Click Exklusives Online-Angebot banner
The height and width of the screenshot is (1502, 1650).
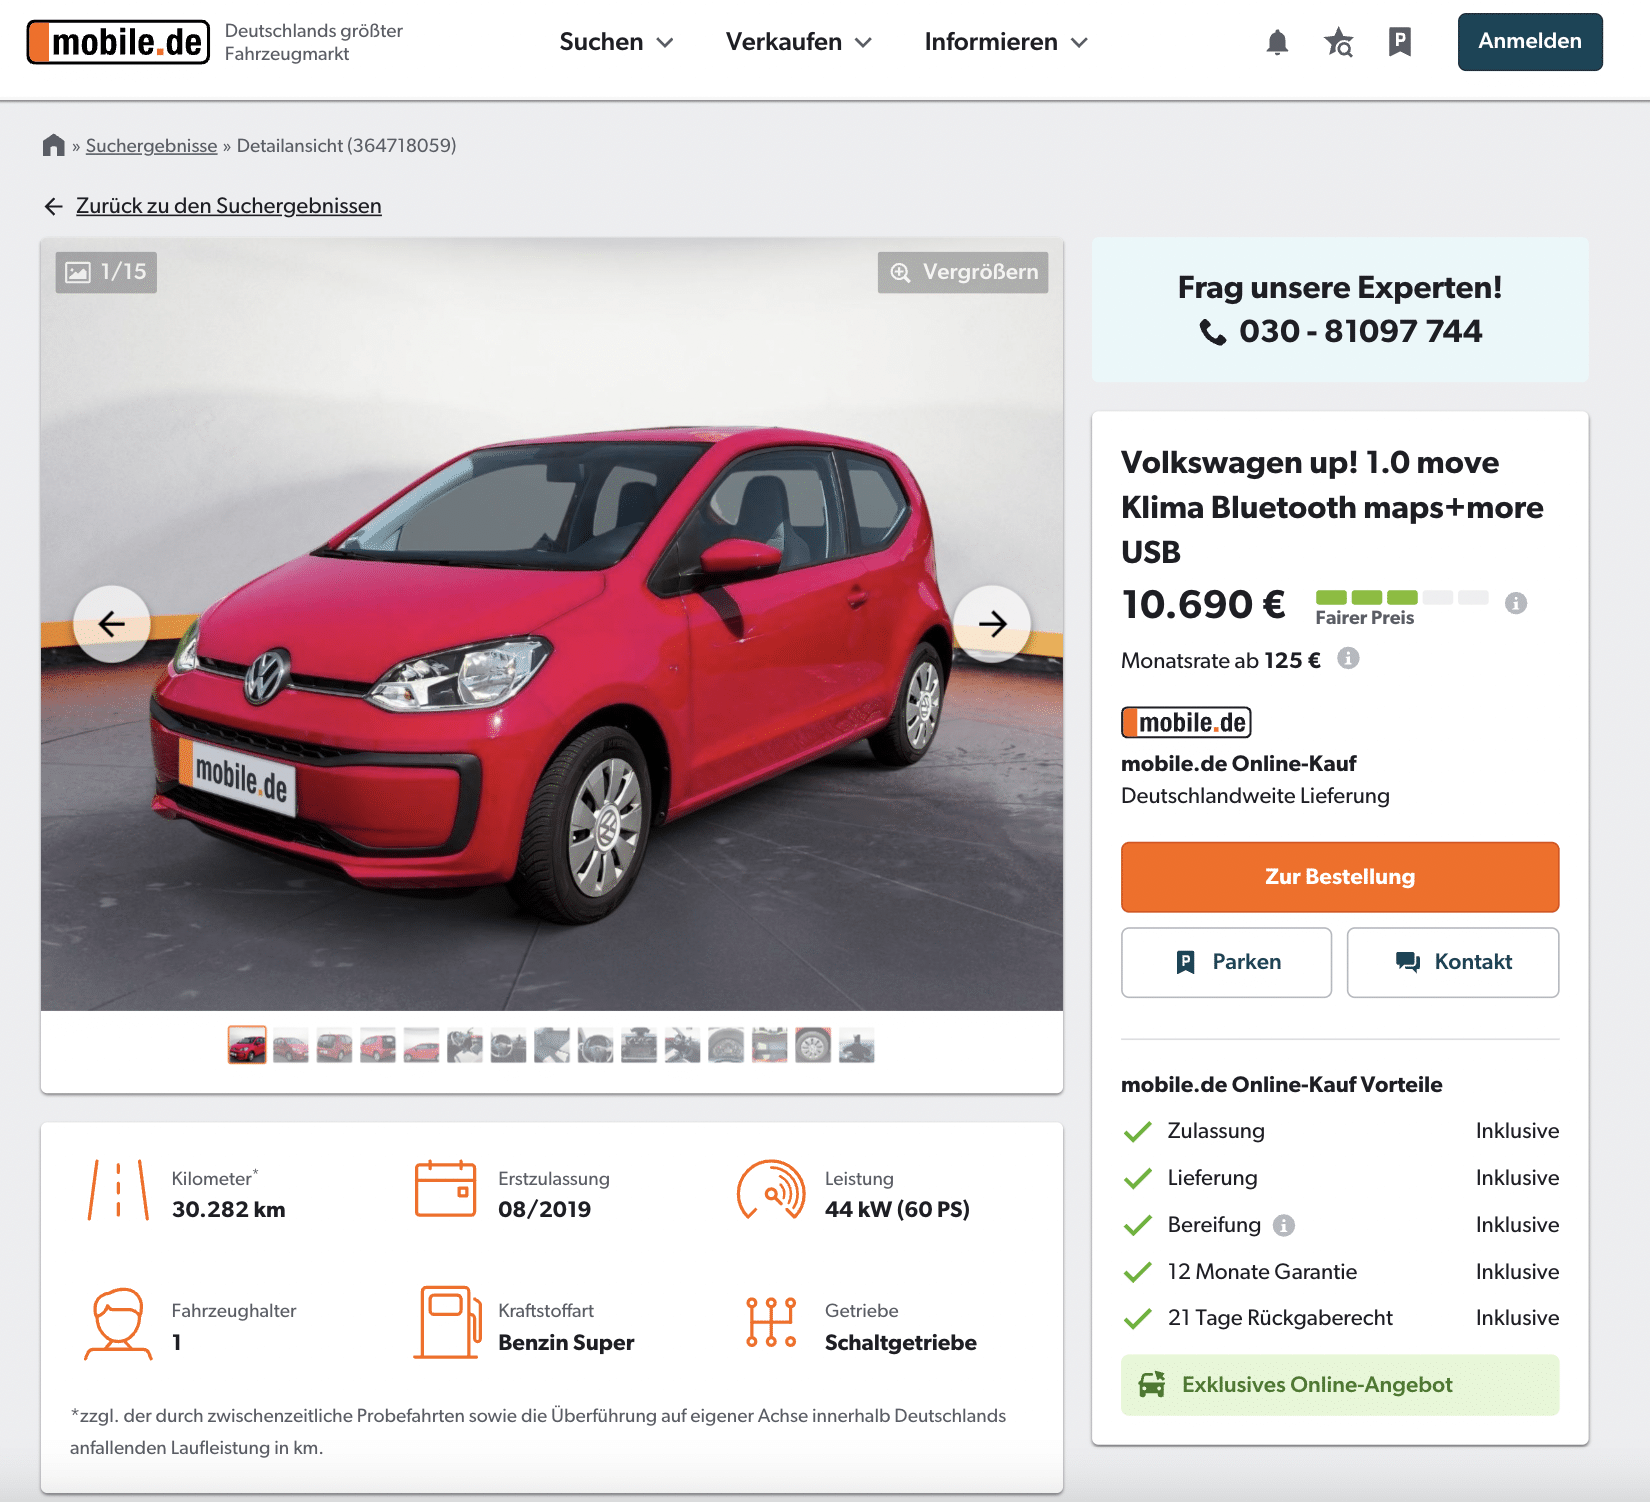[1340, 1385]
